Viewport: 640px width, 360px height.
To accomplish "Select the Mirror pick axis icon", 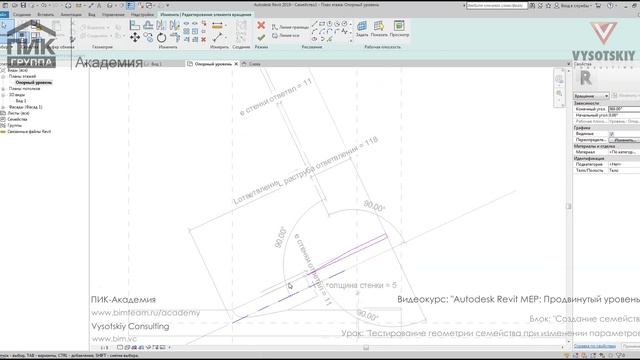I will click(x=162, y=25).
